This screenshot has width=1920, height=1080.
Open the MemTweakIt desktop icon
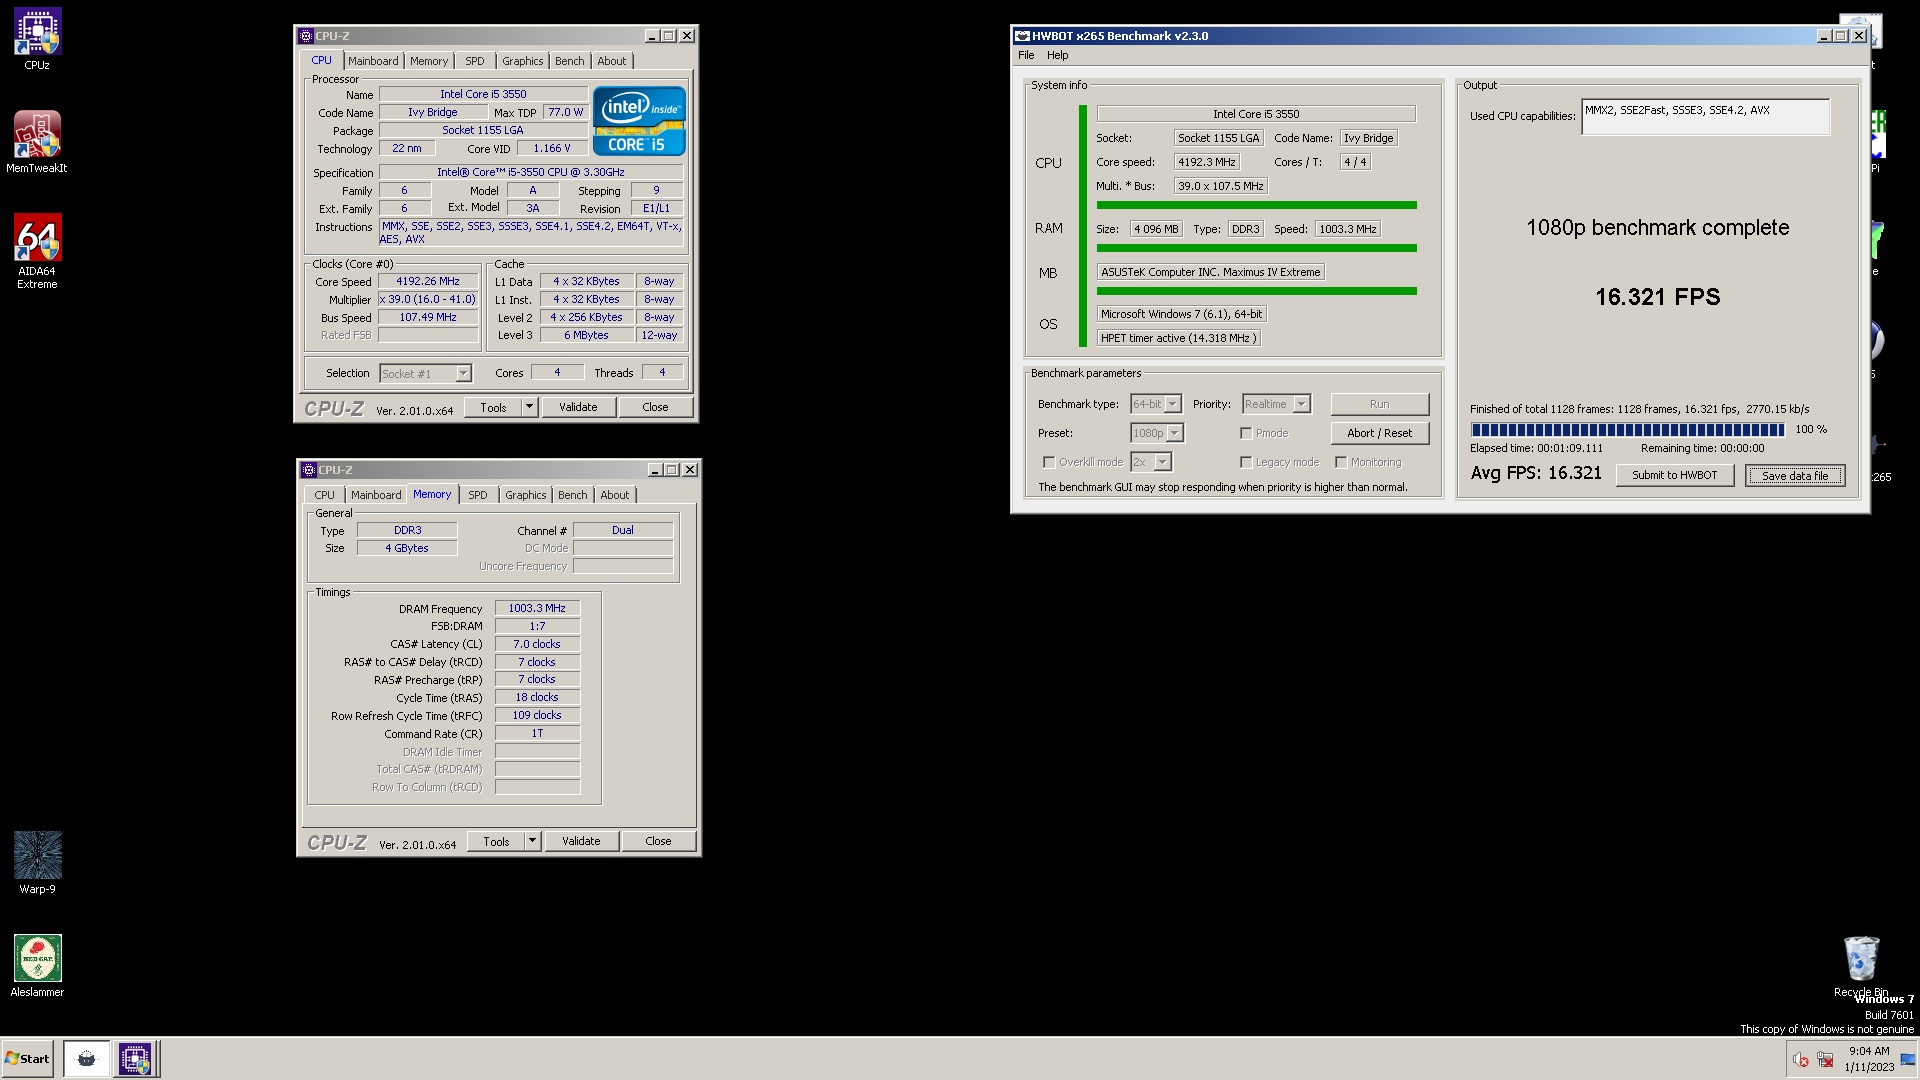tap(37, 141)
